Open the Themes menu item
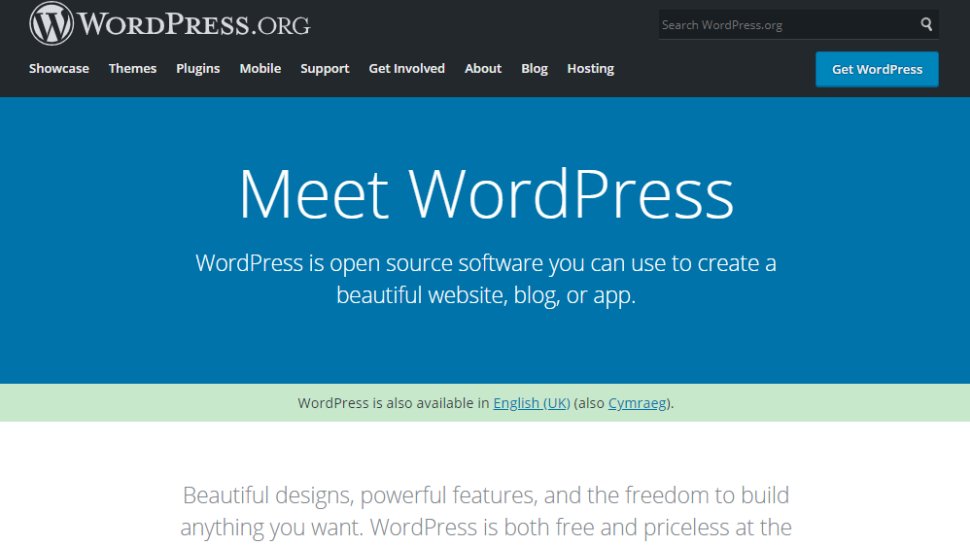970x545 pixels. point(132,69)
